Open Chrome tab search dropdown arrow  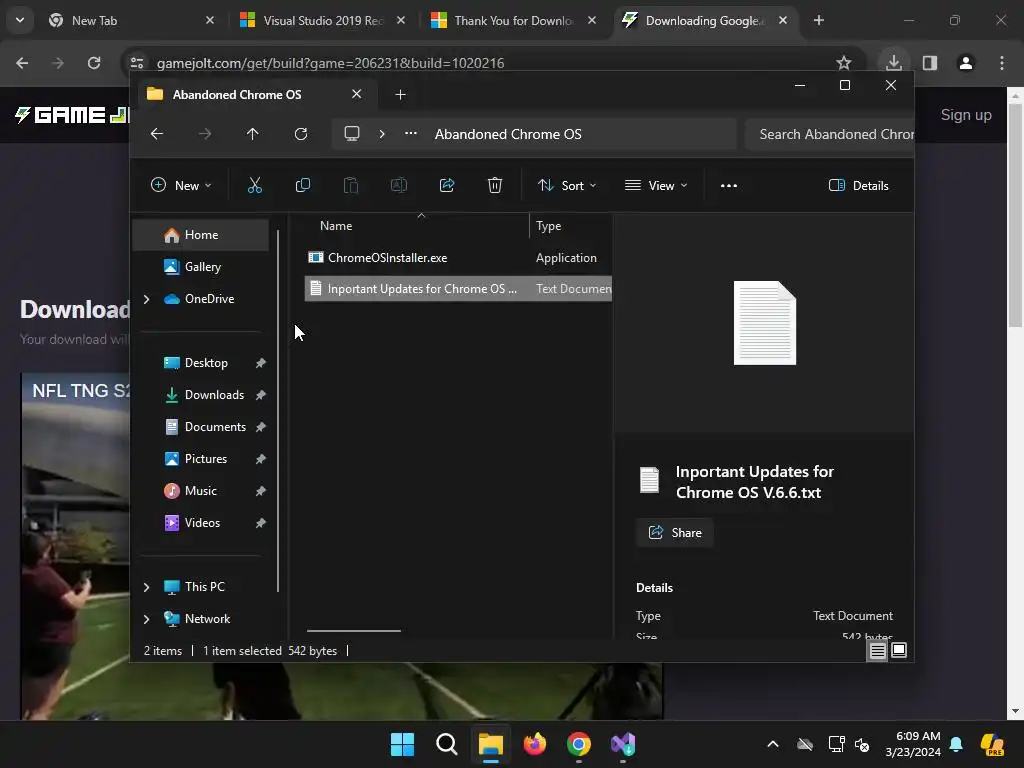tap(20, 20)
